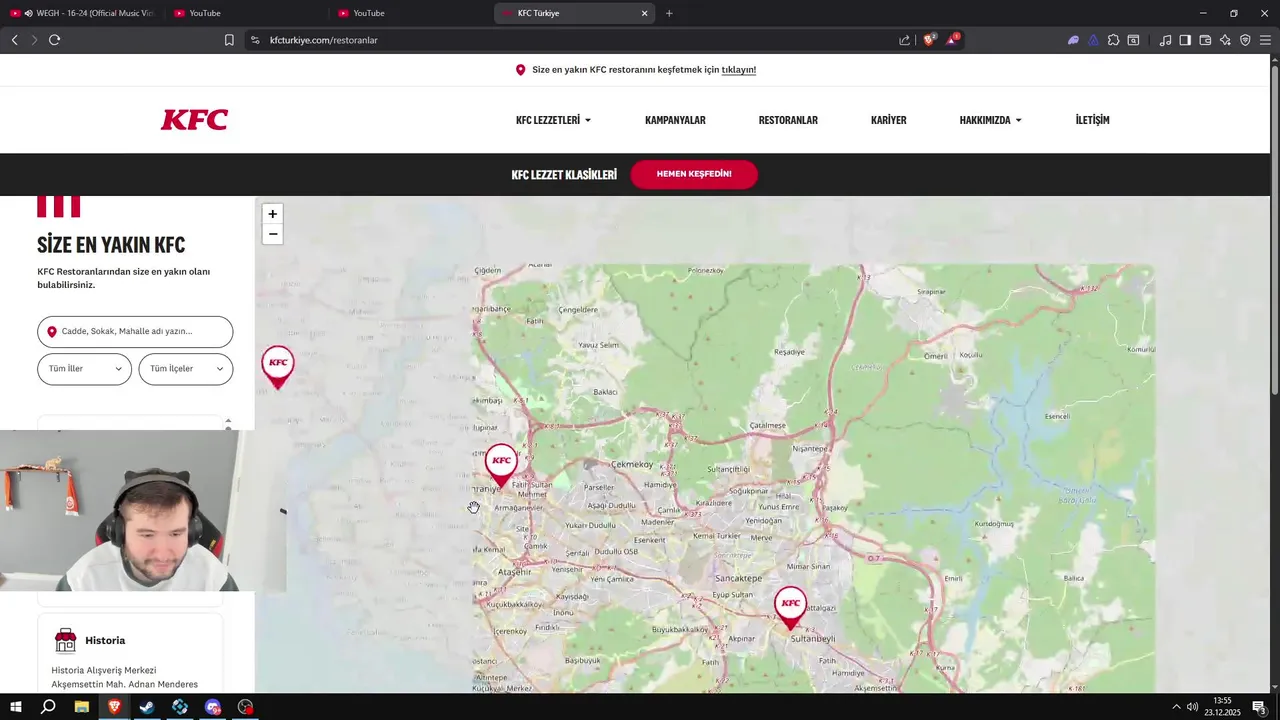The width and height of the screenshot is (1280, 720).
Task: Go back to previous page
Action: click(14, 40)
